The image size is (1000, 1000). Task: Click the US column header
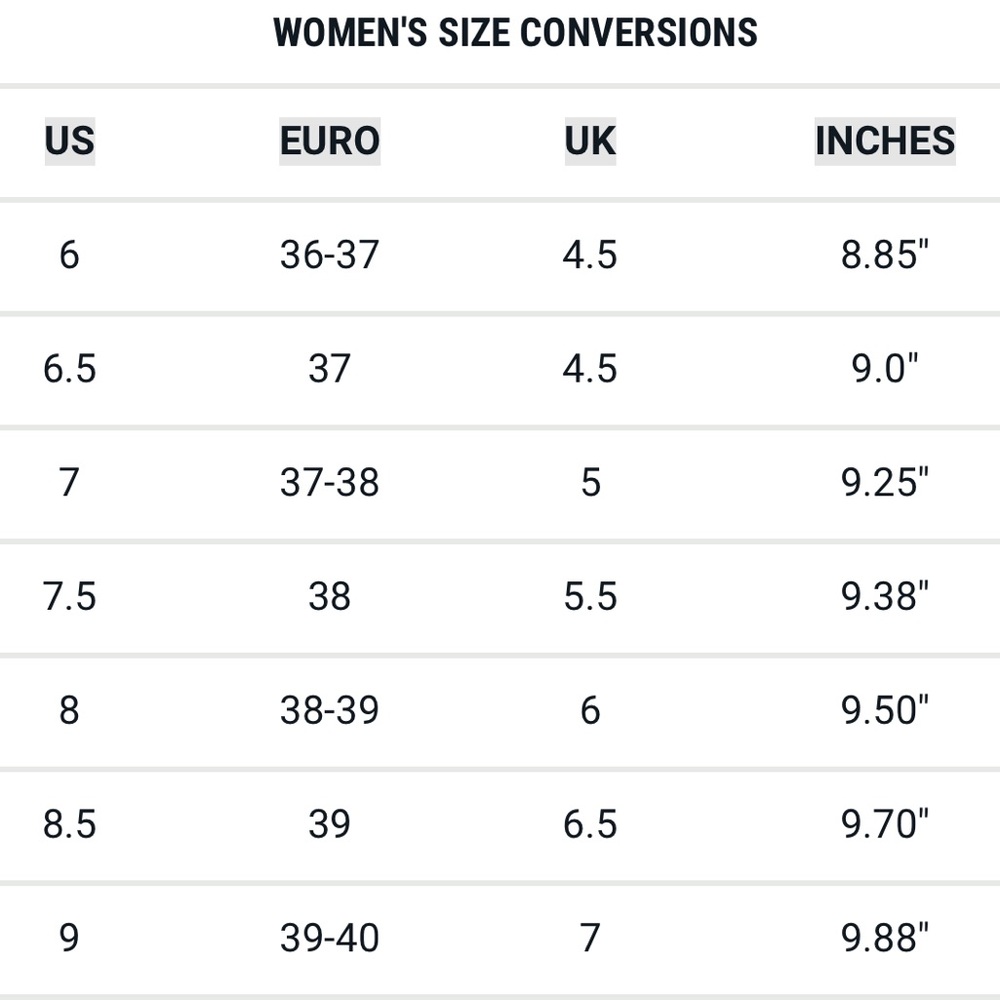coord(70,141)
